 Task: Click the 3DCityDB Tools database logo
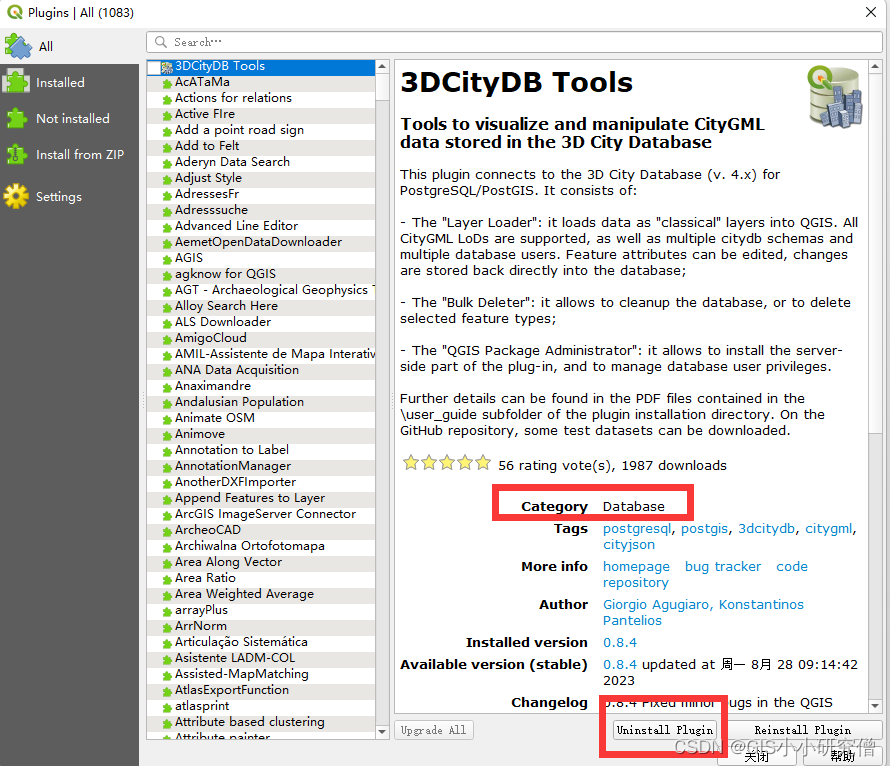[x=835, y=96]
